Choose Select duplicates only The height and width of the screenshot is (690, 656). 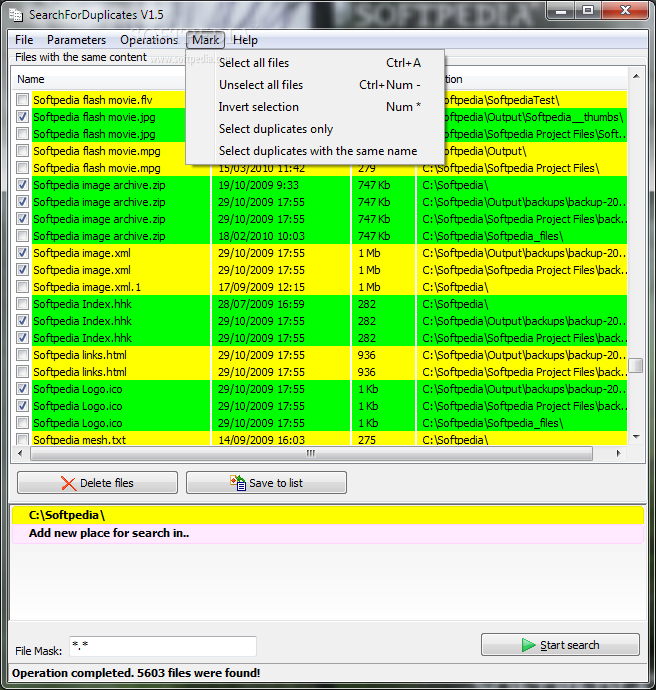tap(315, 129)
